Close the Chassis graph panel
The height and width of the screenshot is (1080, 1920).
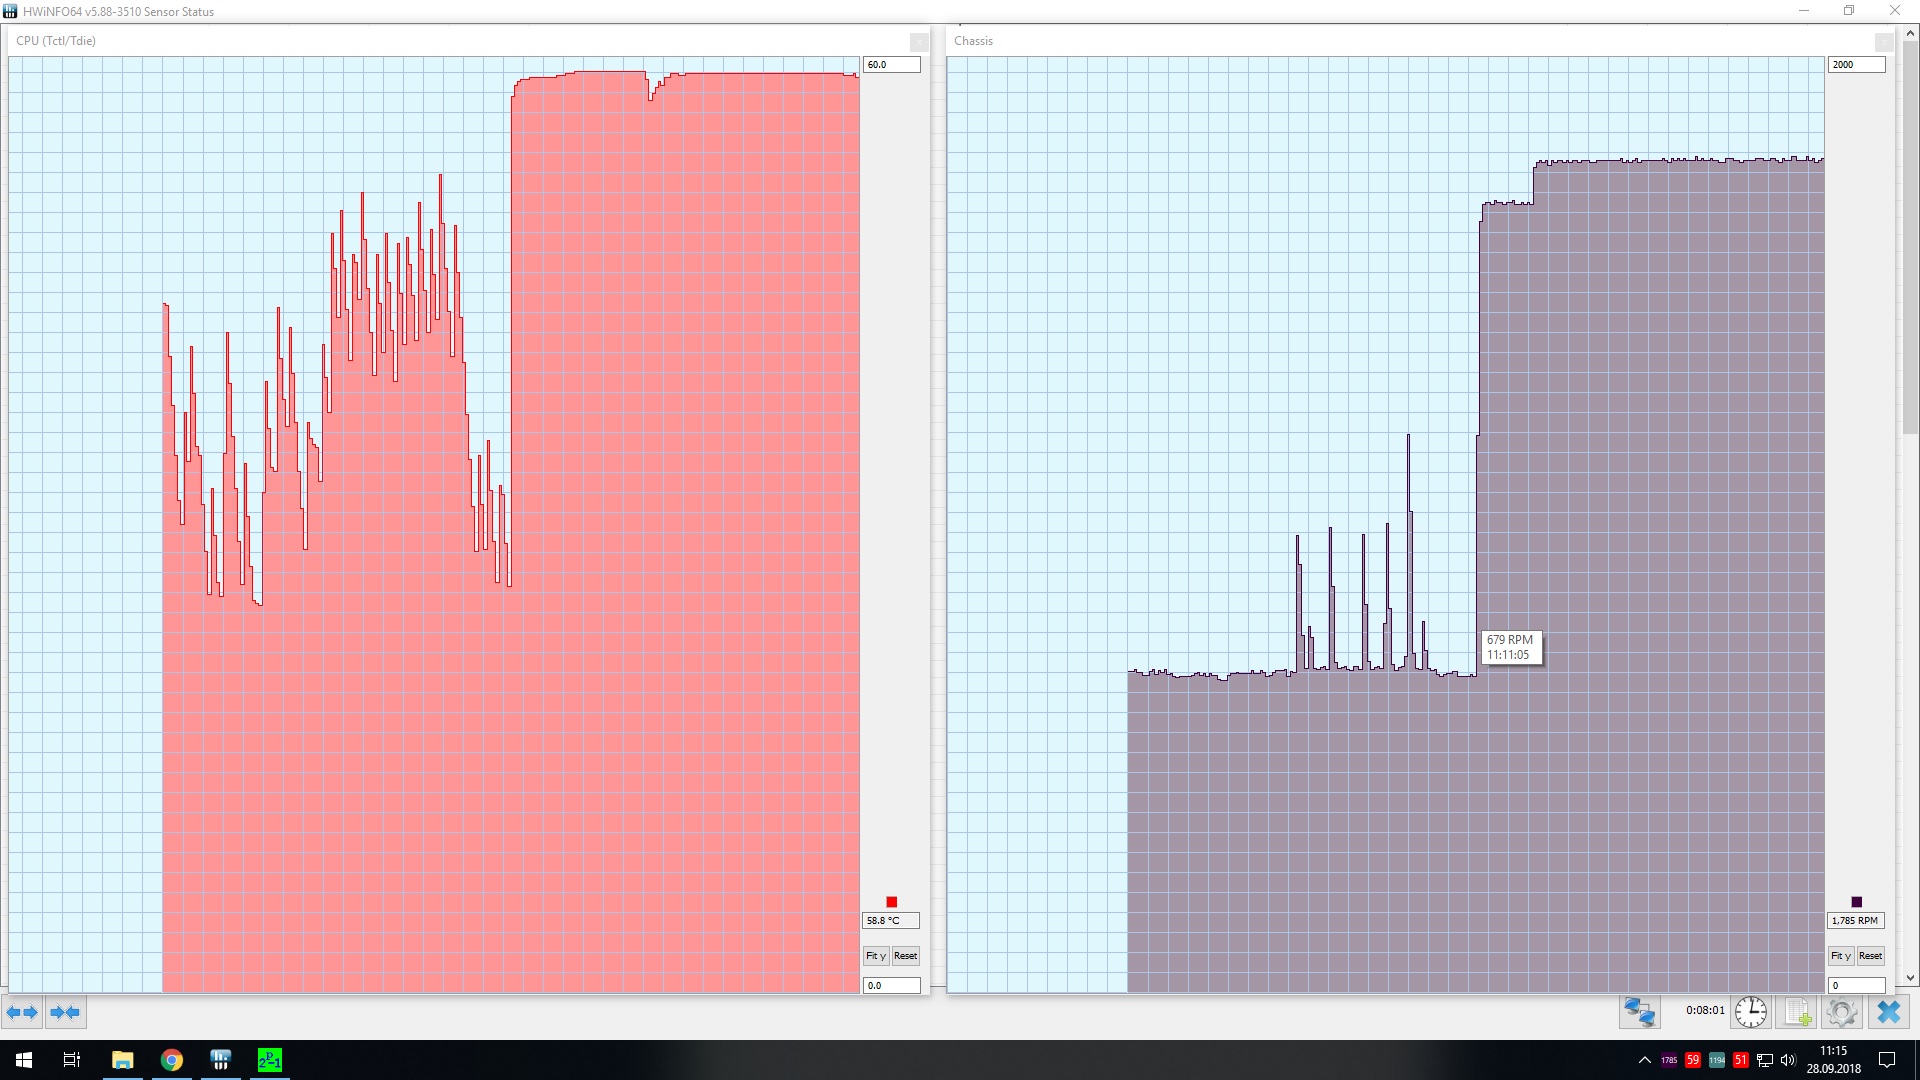1883,42
